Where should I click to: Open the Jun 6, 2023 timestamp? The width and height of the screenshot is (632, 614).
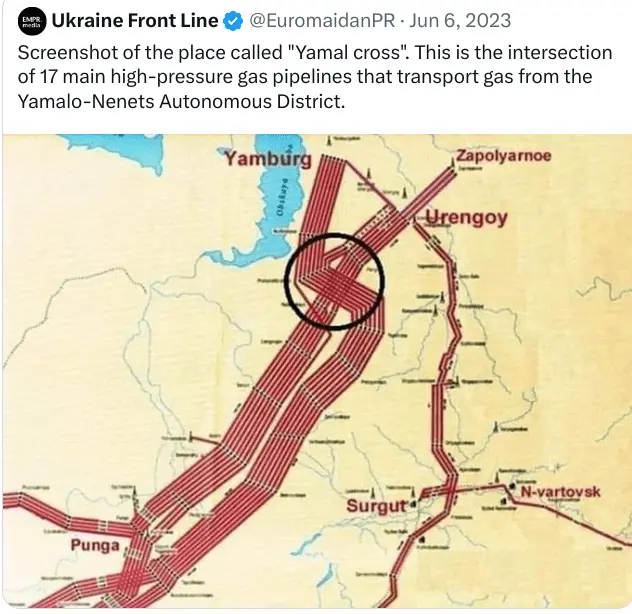click(460, 21)
